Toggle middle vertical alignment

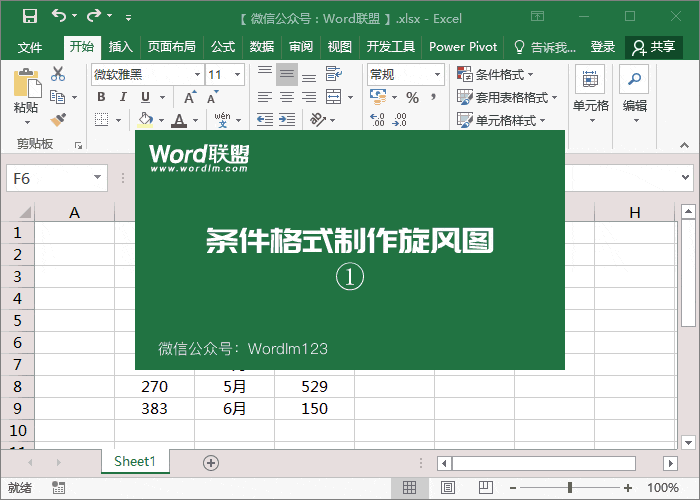[x=287, y=74]
